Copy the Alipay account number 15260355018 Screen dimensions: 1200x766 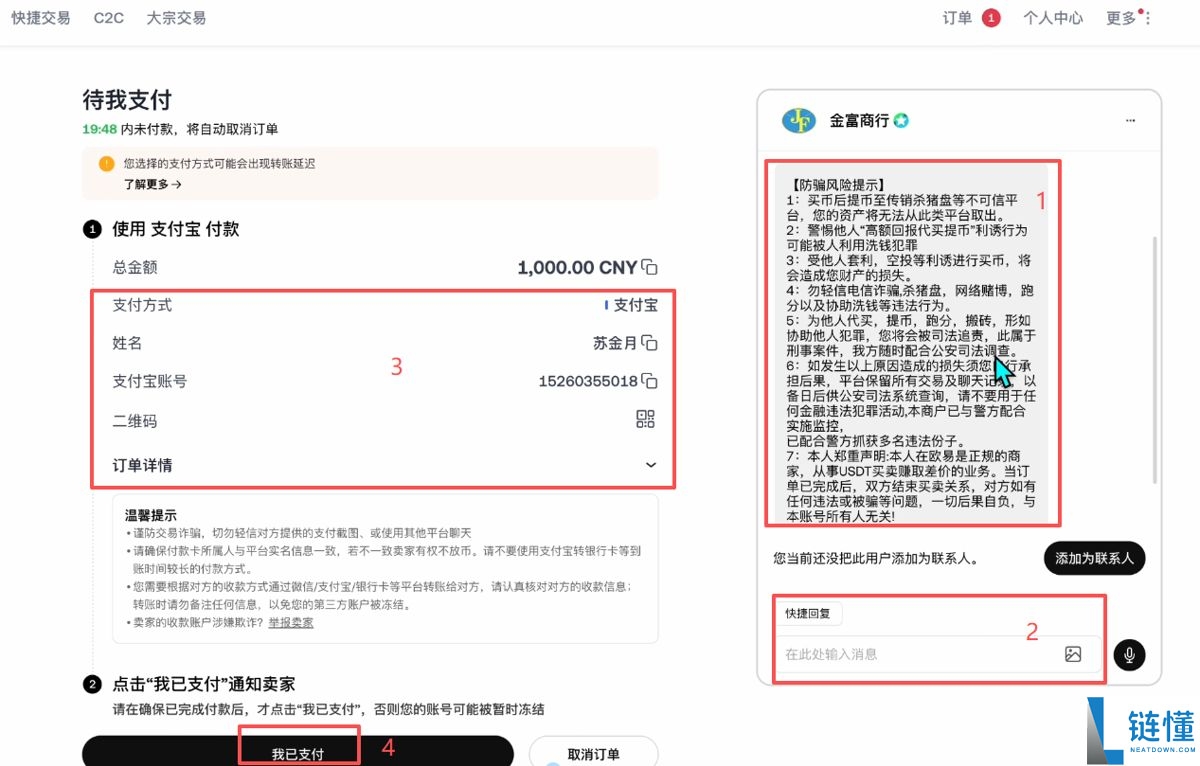coord(649,381)
